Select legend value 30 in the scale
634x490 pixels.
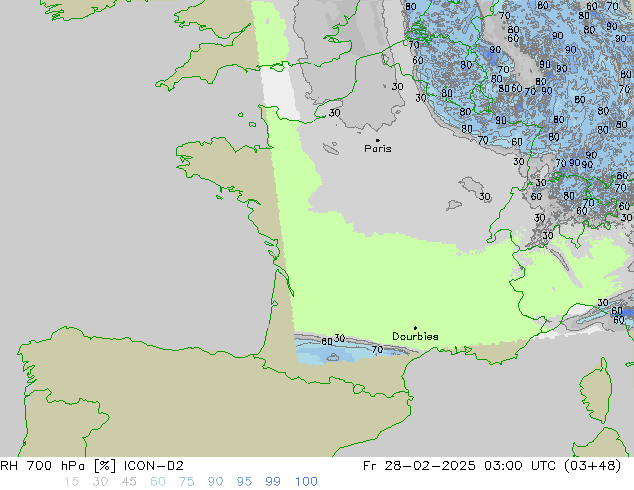coord(100,482)
